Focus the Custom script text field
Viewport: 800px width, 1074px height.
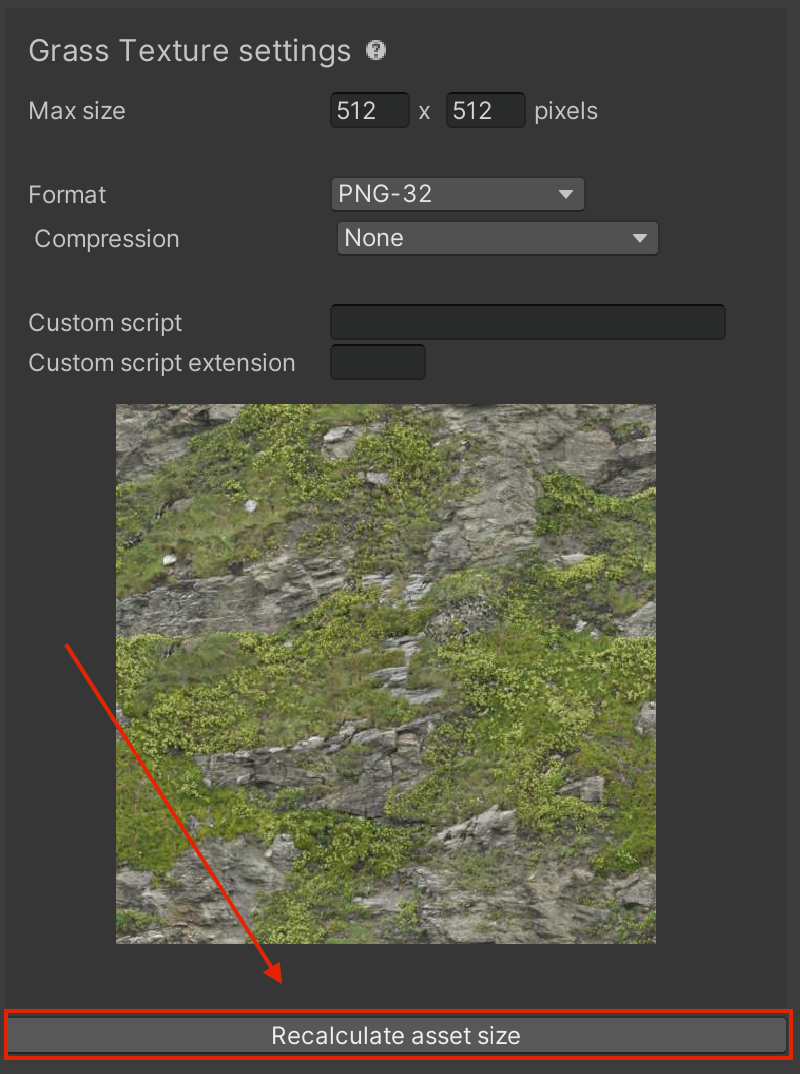click(527, 322)
